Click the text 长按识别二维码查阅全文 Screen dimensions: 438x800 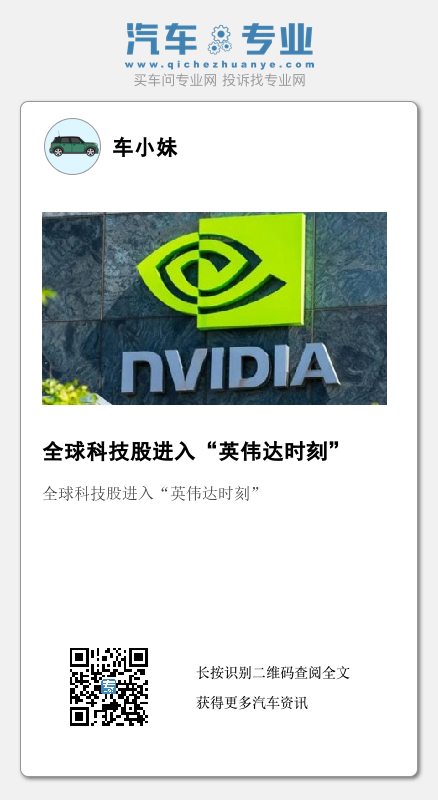coord(273,672)
